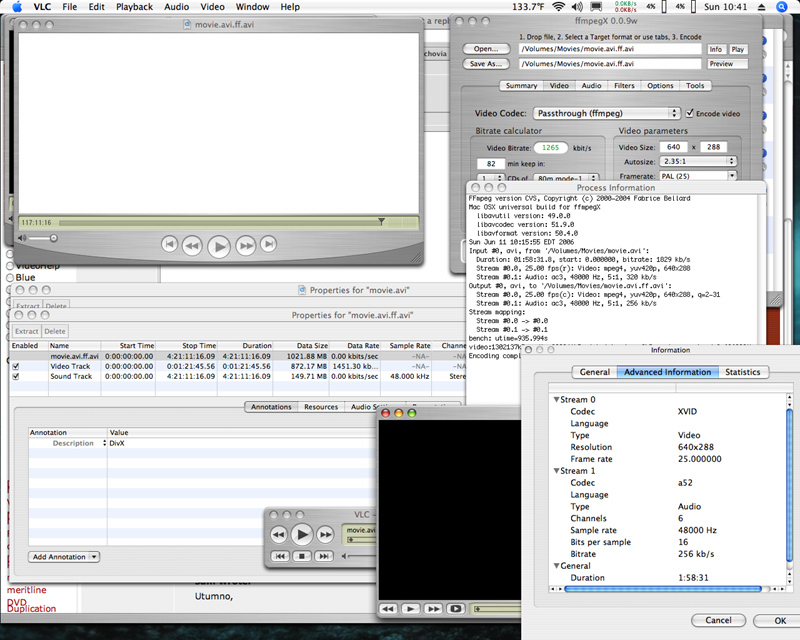Toggle the Encode video checkbox
800x640 pixels.
click(690, 113)
